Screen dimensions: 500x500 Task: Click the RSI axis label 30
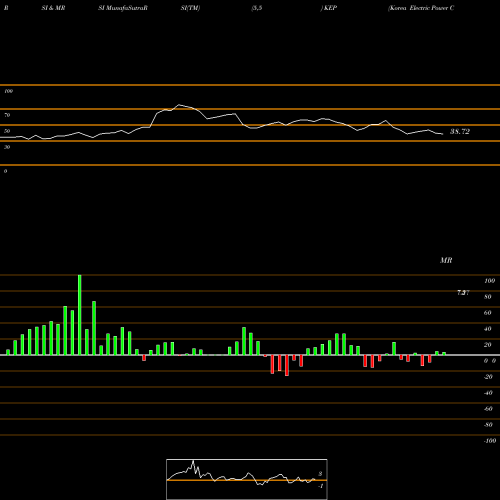[x=7, y=147]
